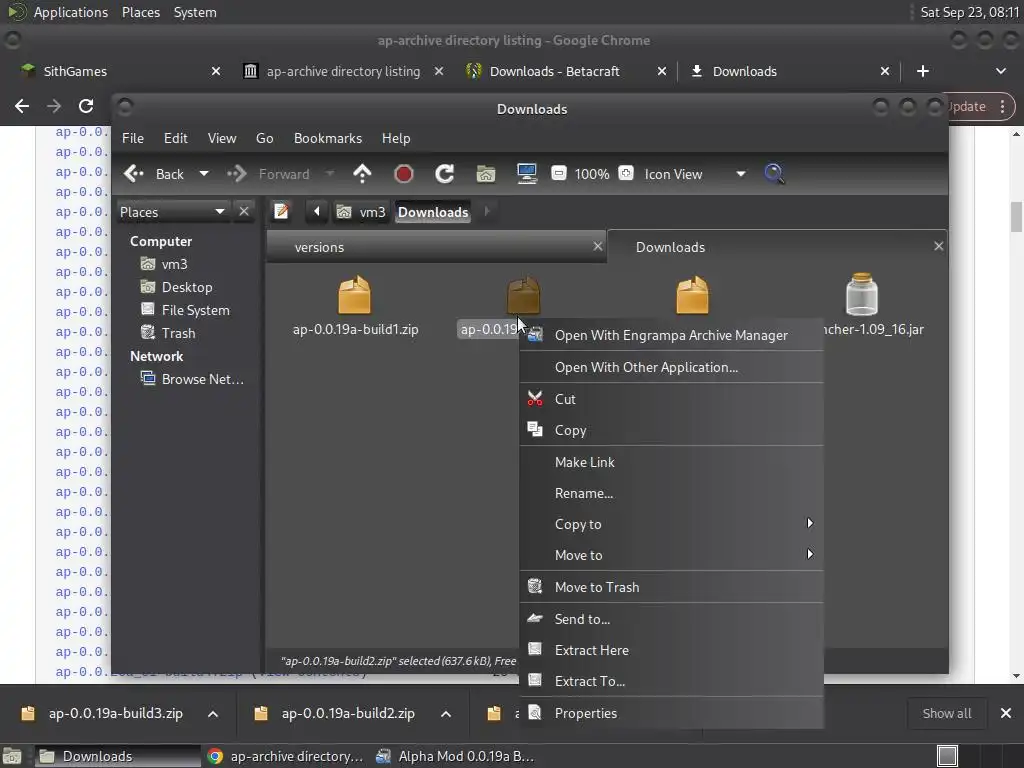The height and width of the screenshot is (768, 1024).
Task: Select Rename from context menu
Action: [671, 493]
